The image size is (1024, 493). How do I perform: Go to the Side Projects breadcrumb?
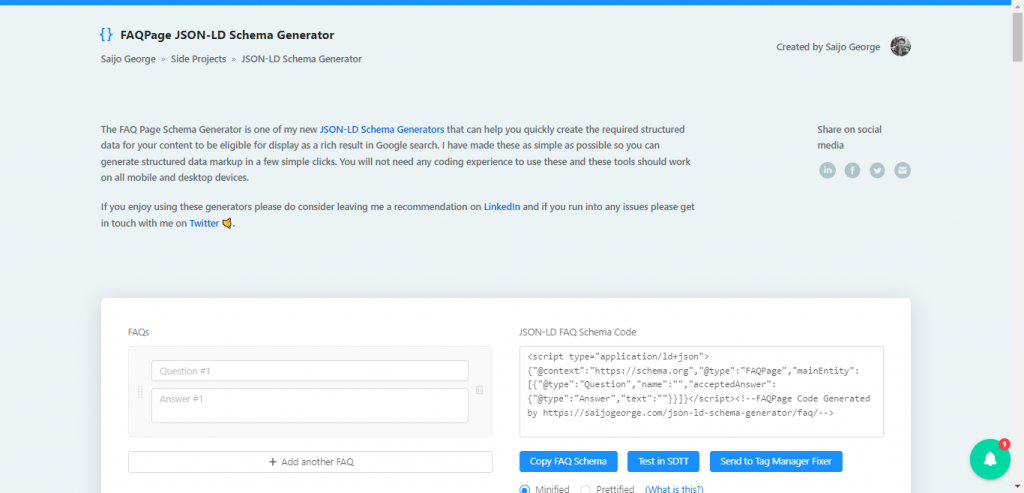199,59
